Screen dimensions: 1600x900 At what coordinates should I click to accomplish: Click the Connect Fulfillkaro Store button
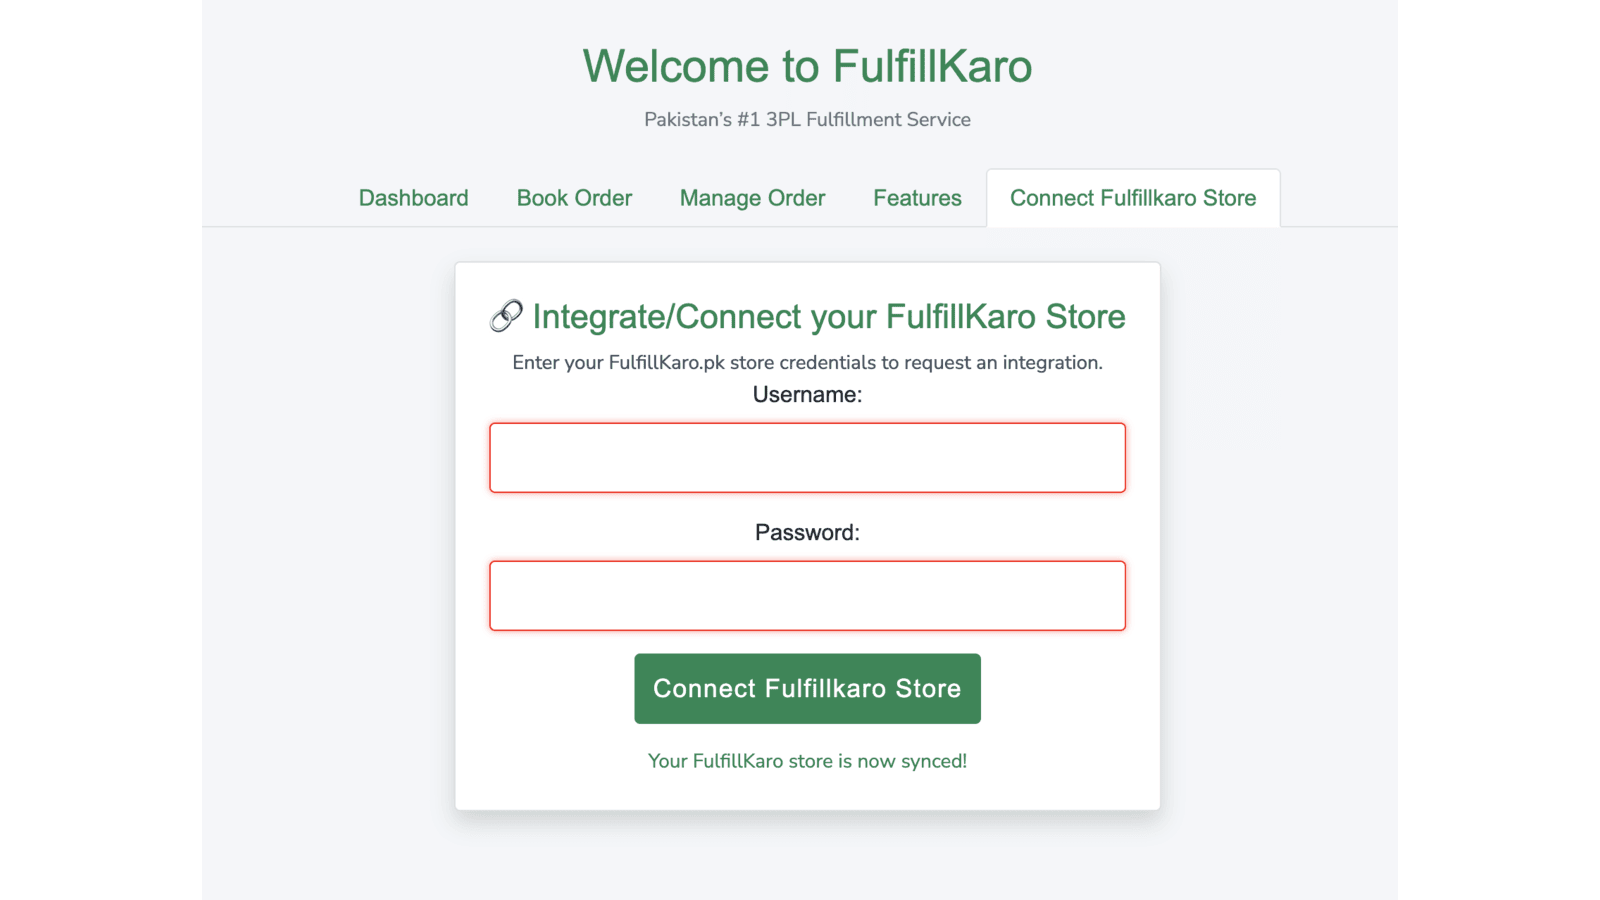pyautogui.click(x=807, y=688)
